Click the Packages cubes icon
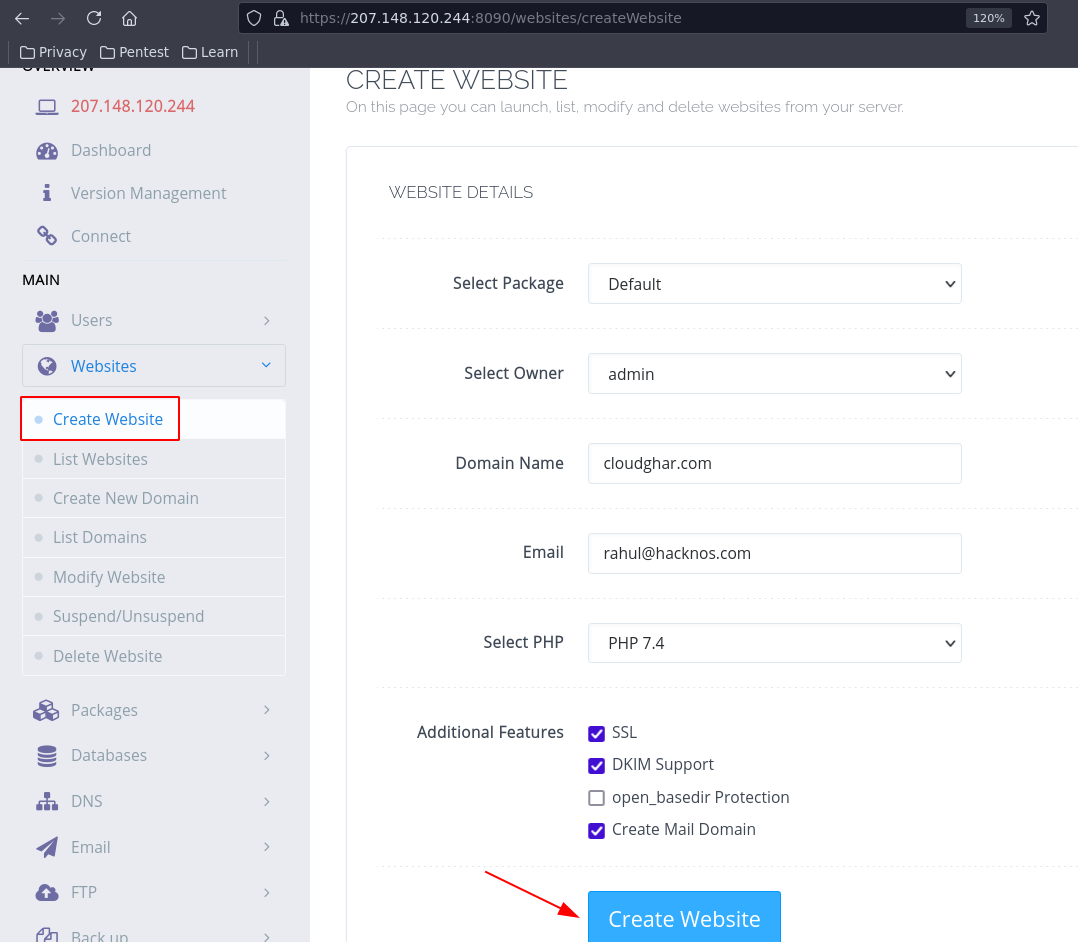This screenshot has width=1078, height=942. pos(46,710)
